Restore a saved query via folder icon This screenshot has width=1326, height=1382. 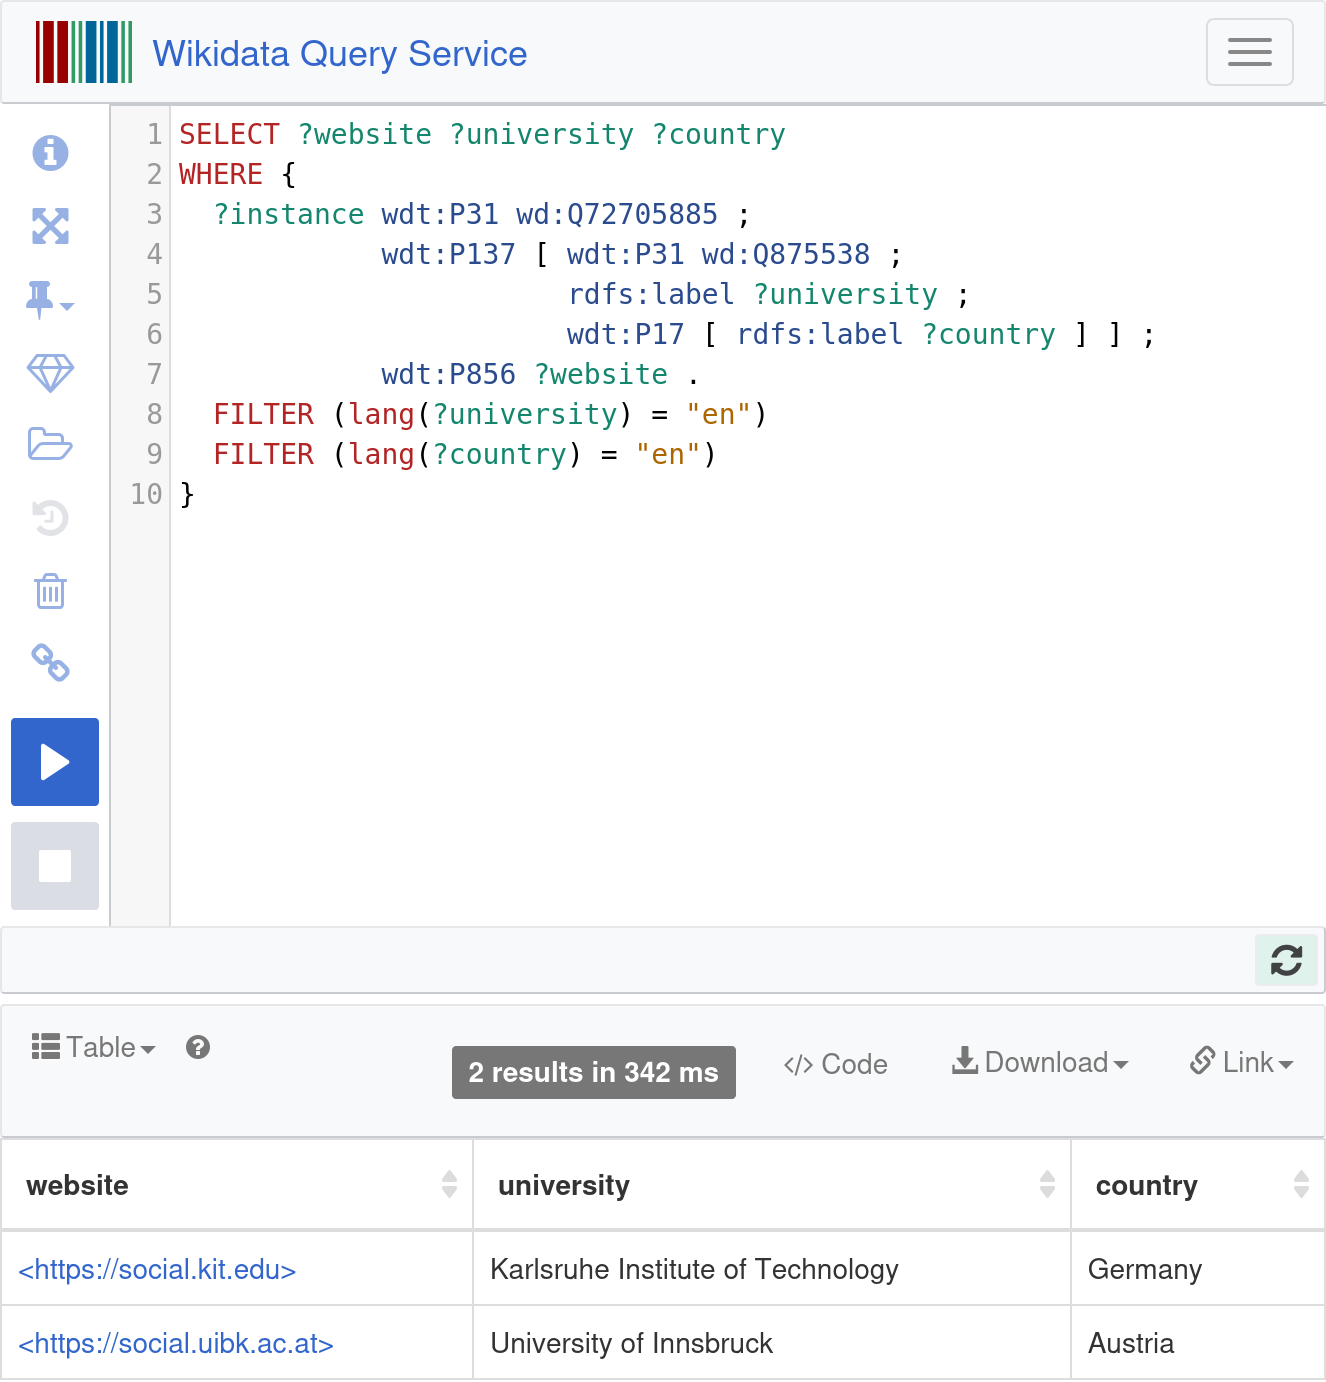(x=50, y=444)
